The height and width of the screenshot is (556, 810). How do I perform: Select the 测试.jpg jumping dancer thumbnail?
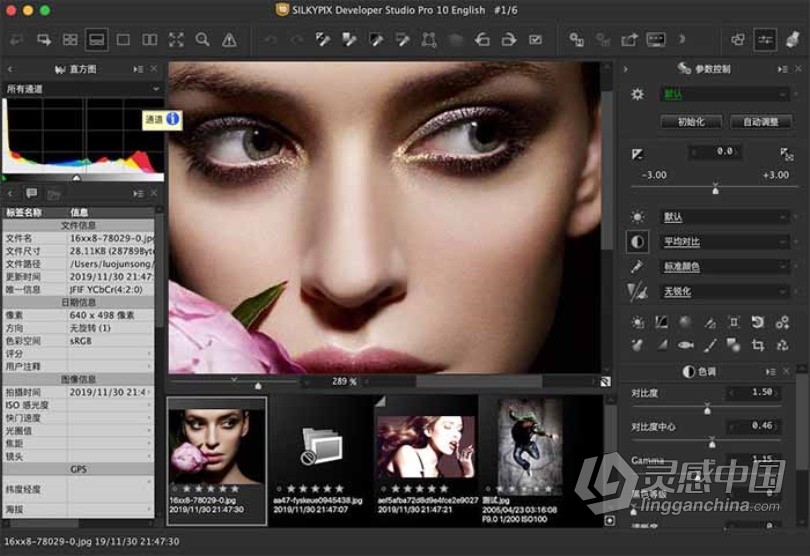529,460
